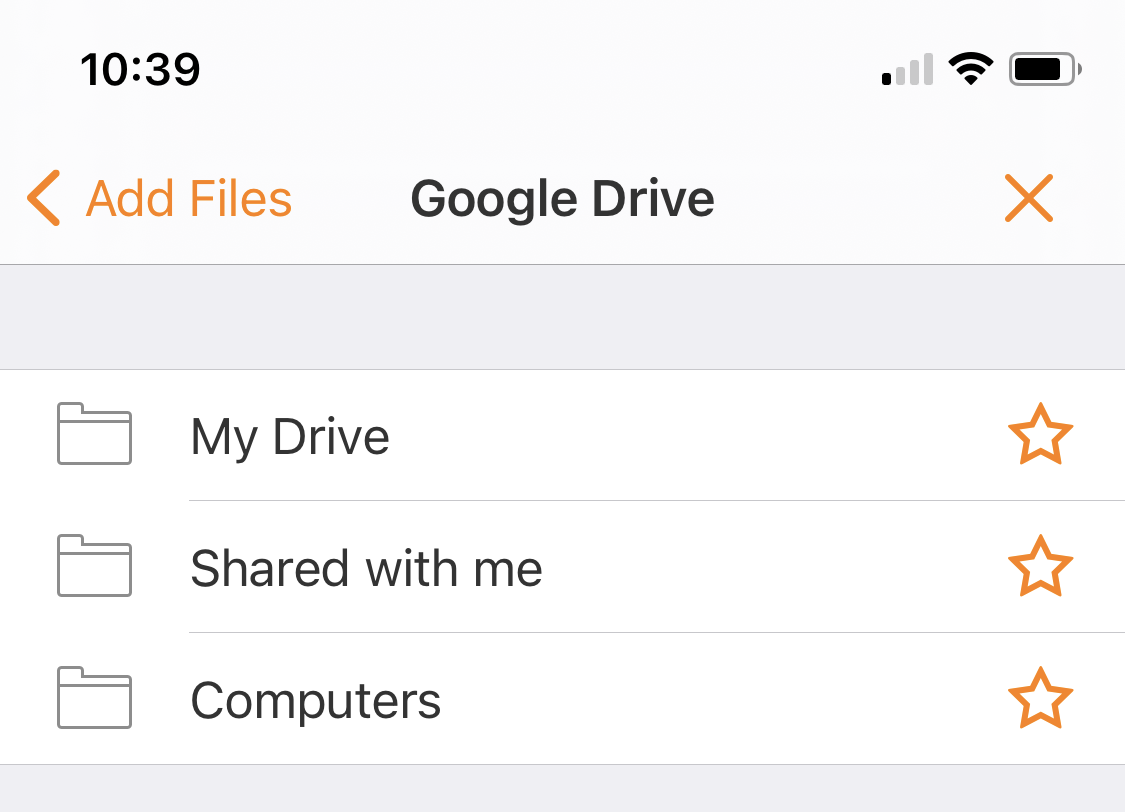
Task: Click the Computers folder icon
Action: [94, 698]
